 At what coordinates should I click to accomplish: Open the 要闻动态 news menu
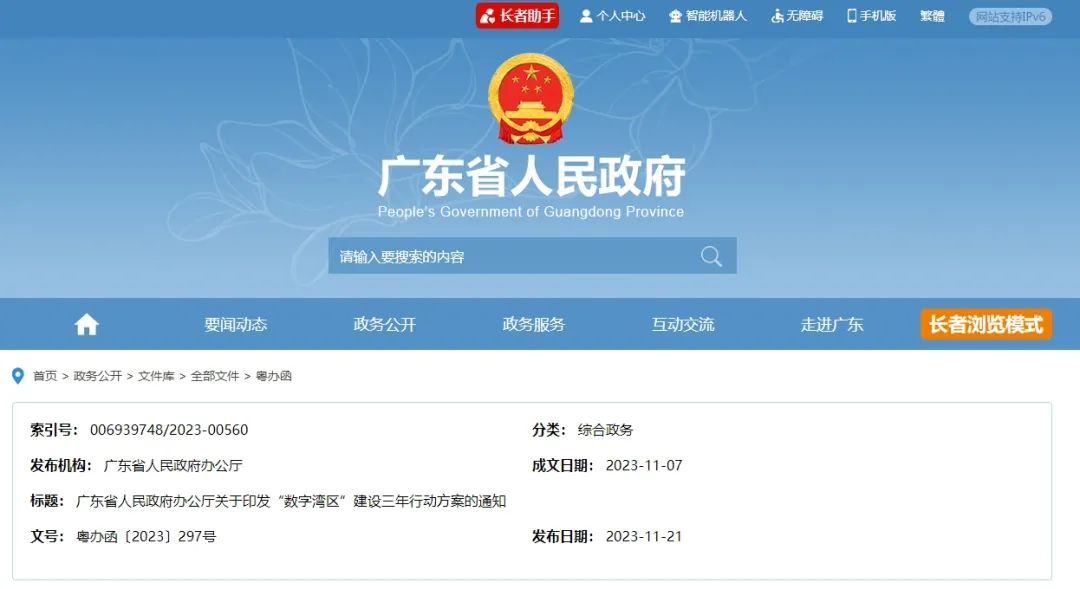tap(236, 324)
